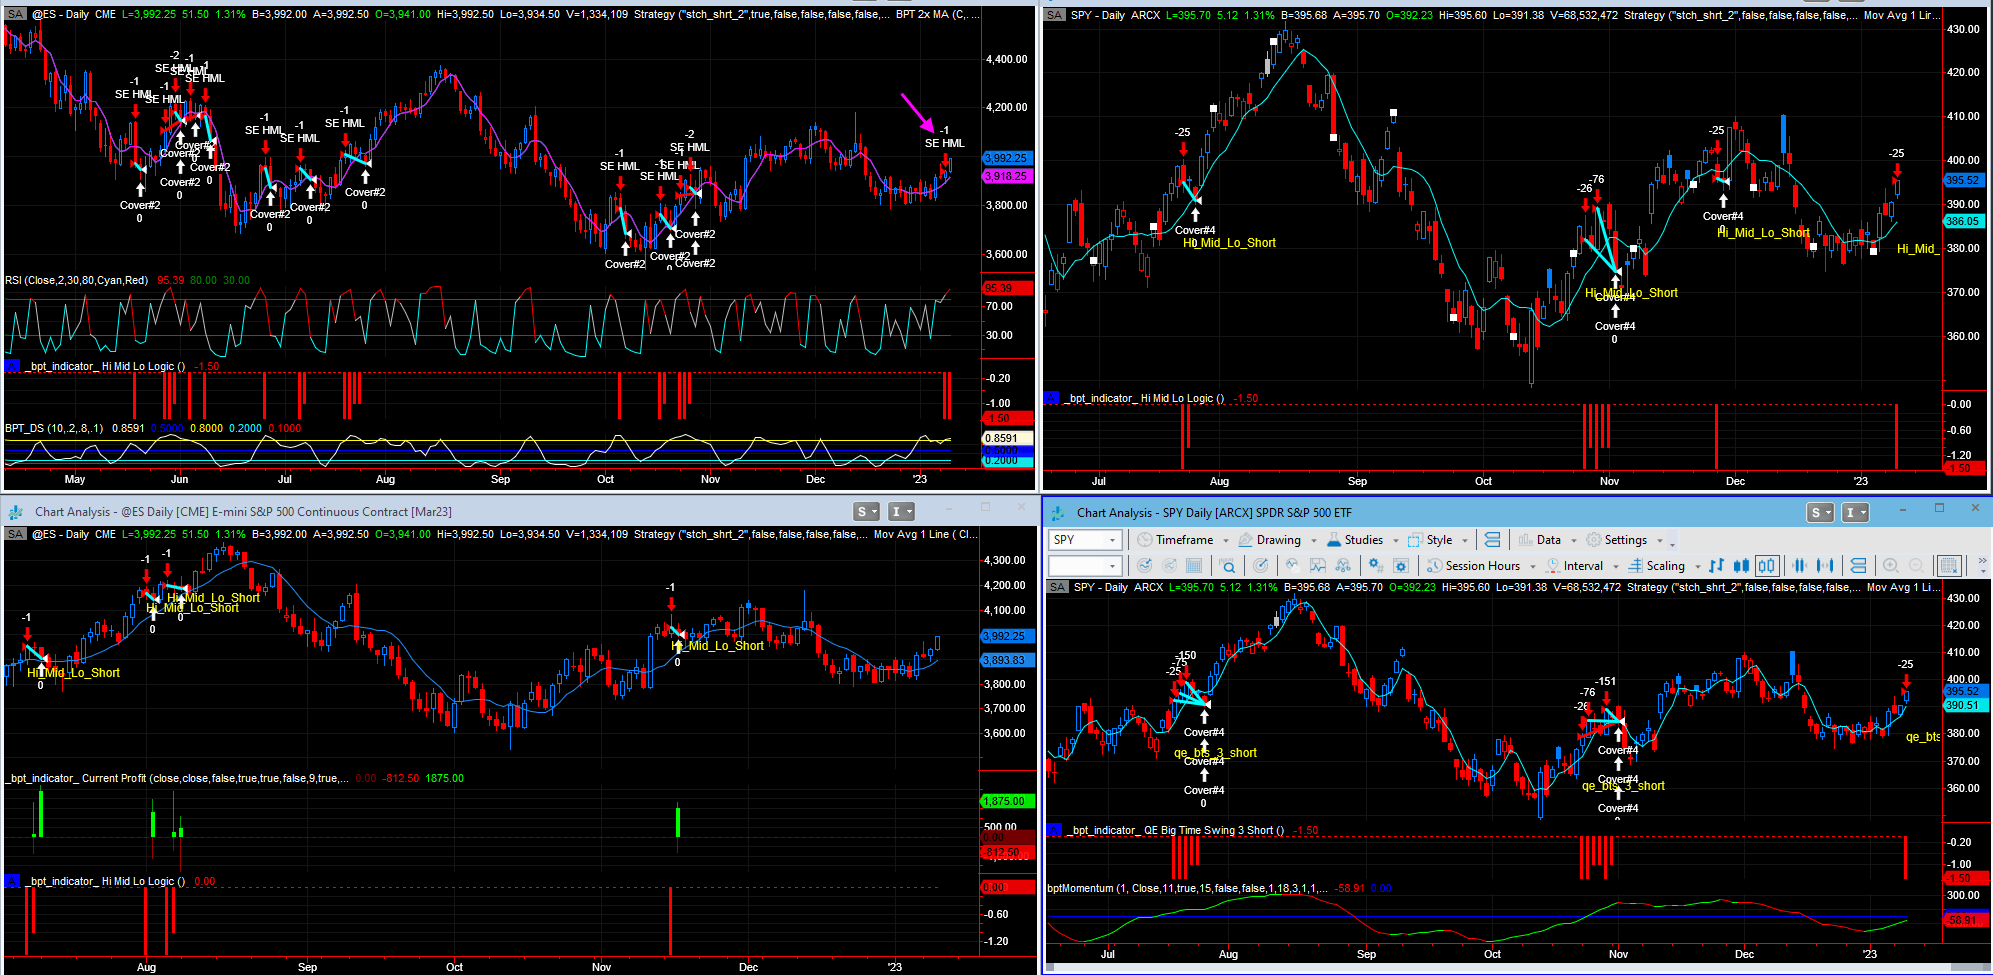Image resolution: width=1993 pixels, height=975 pixels.
Task: Click the dotted grid selection icon
Action: click(1948, 566)
